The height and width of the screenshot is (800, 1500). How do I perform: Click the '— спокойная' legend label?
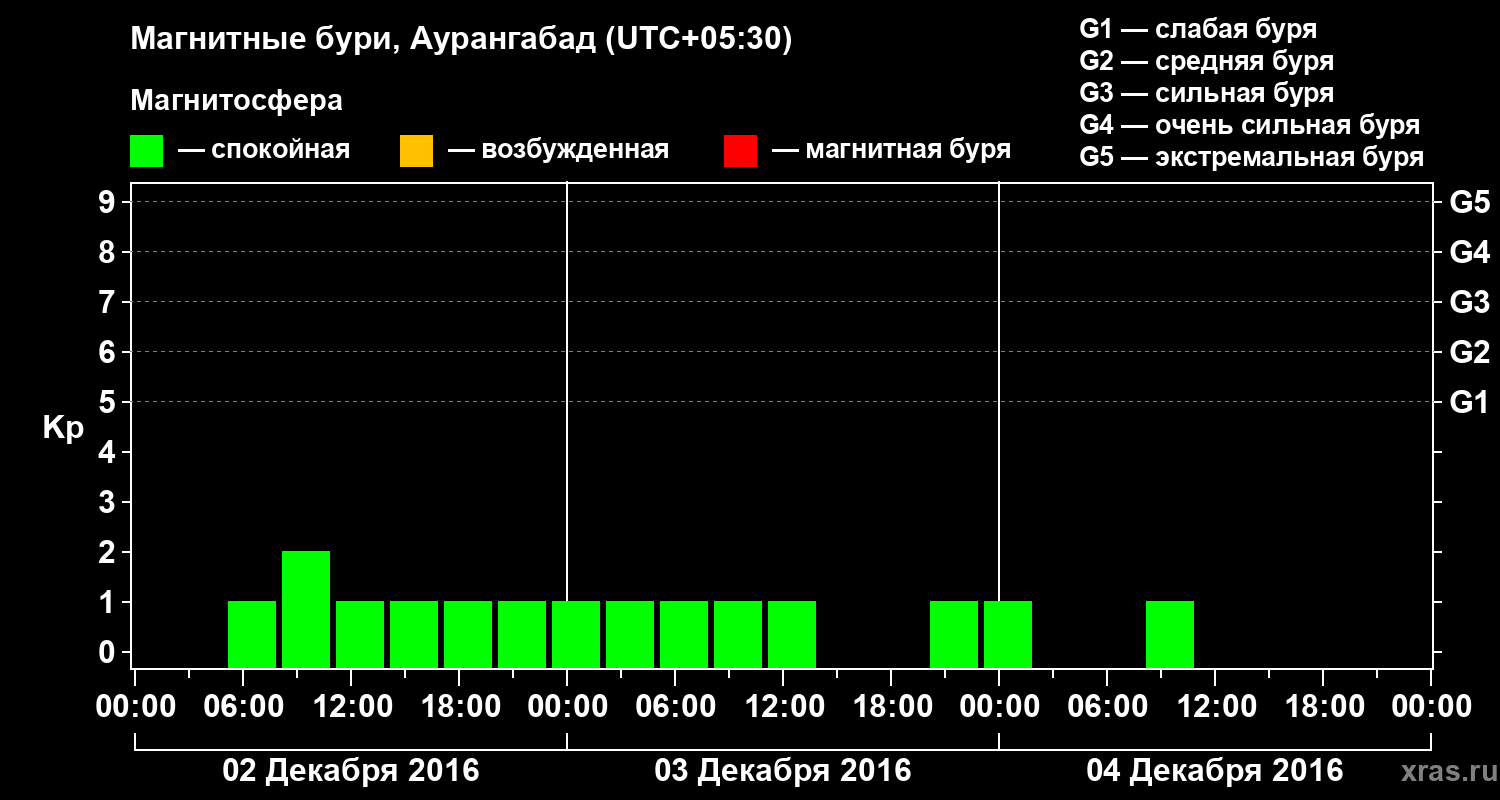coord(264,151)
